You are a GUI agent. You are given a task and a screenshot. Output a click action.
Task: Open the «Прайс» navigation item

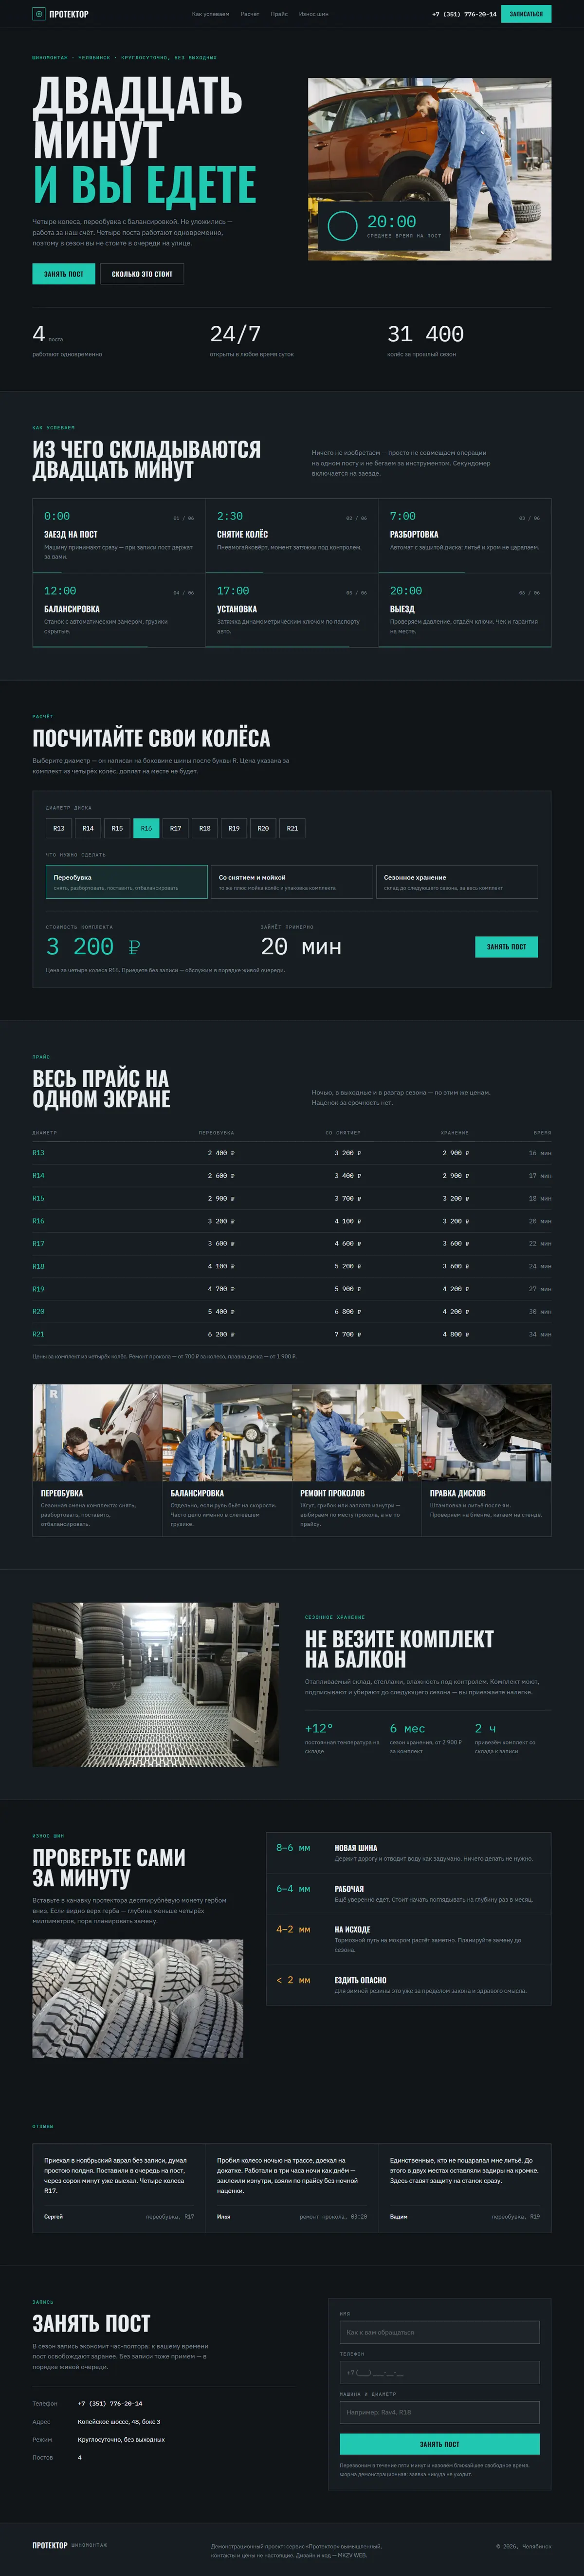coord(279,14)
